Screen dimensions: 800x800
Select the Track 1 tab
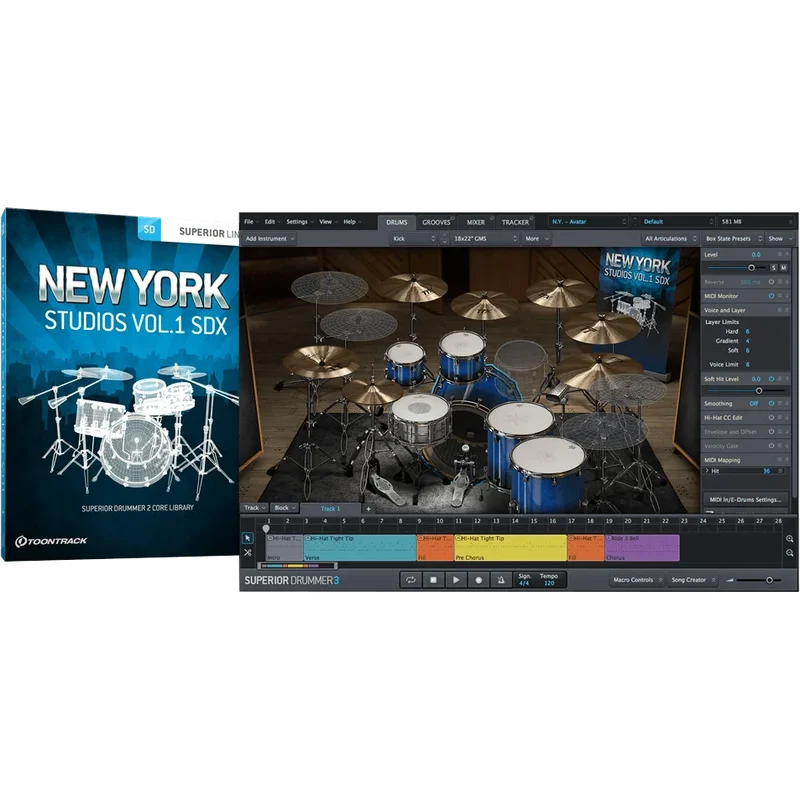pyautogui.click(x=330, y=509)
